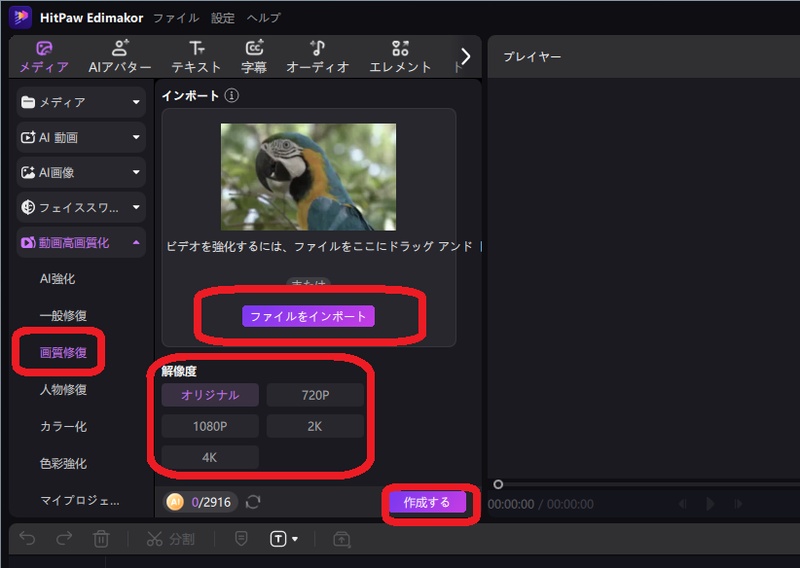The width and height of the screenshot is (800, 568).
Task: Expand the AI画像 sidebar dropdown
Action: [x=81, y=172]
